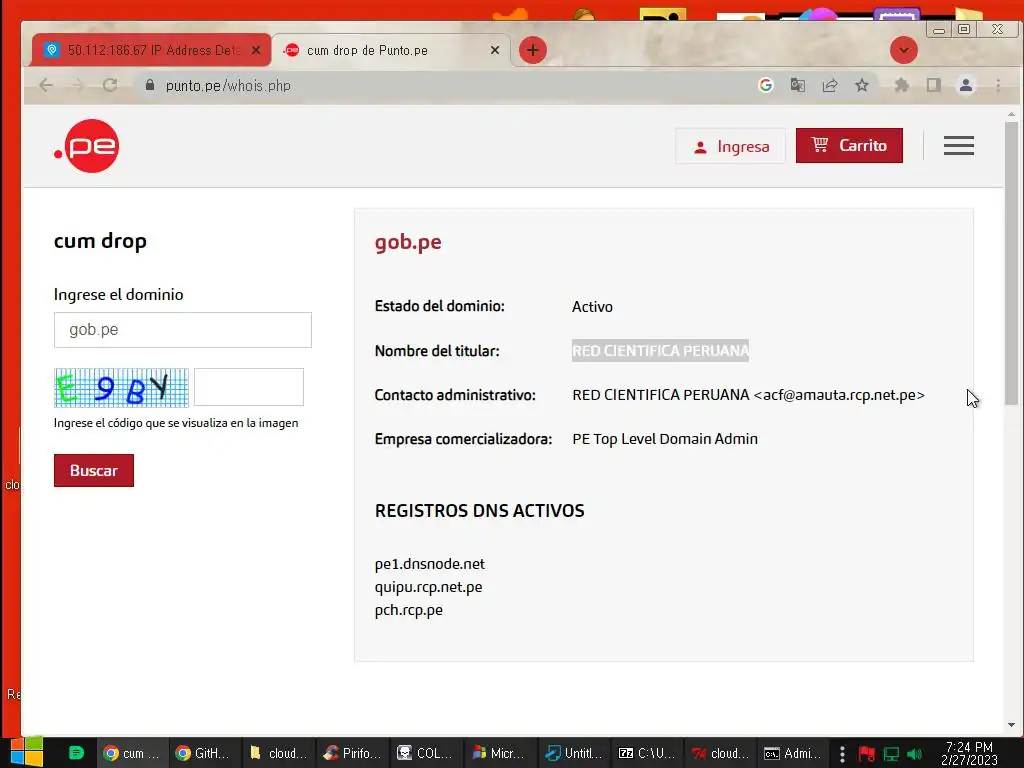Image resolution: width=1024 pixels, height=768 pixels.
Task: Click the scrollbar up arrow
Action: 1012,114
